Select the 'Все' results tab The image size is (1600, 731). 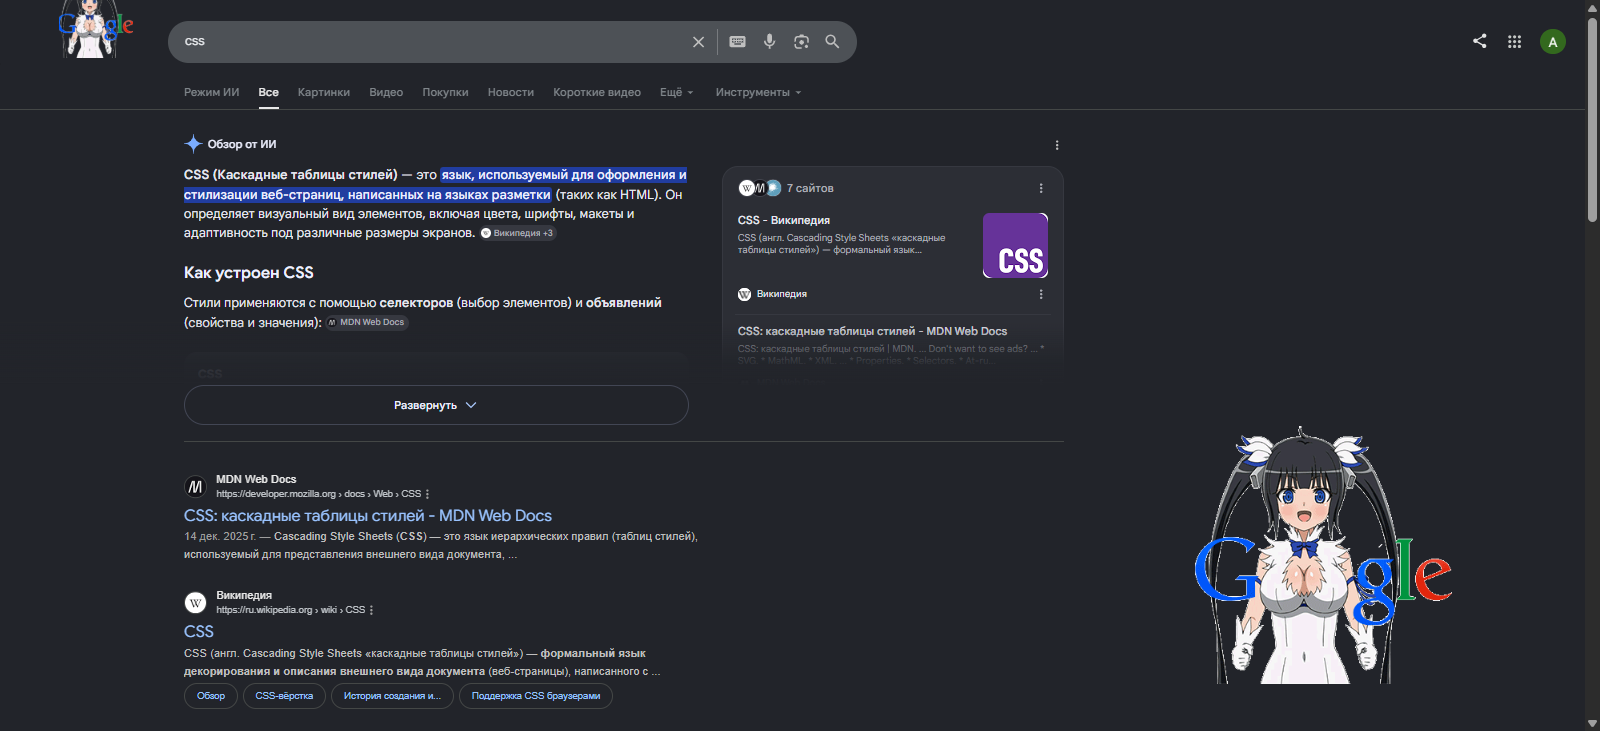click(x=269, y=92)
